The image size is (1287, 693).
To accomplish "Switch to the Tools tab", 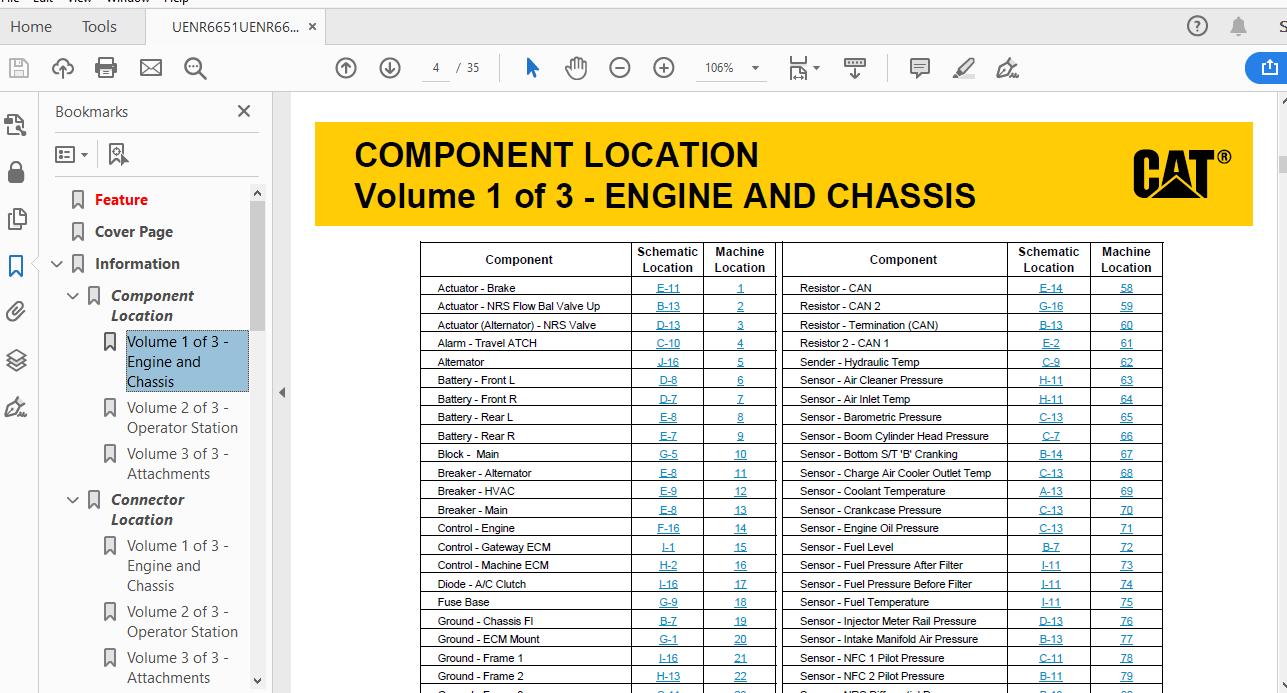I will tap(99, 27).
